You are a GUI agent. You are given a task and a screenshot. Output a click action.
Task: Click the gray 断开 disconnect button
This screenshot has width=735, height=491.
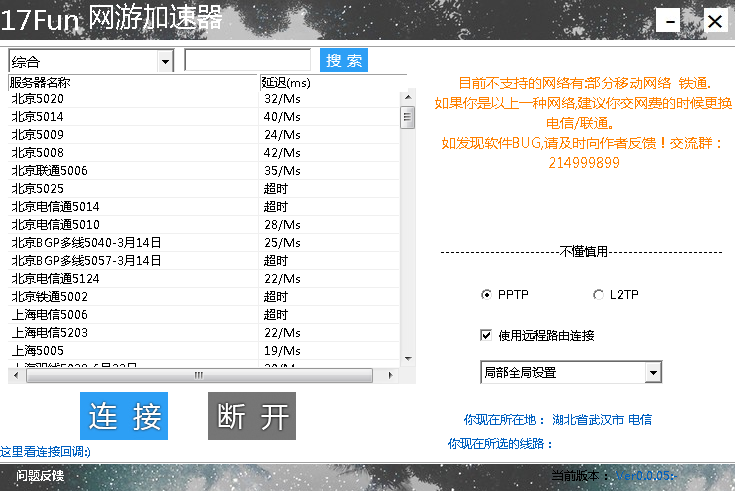(252, 416)
